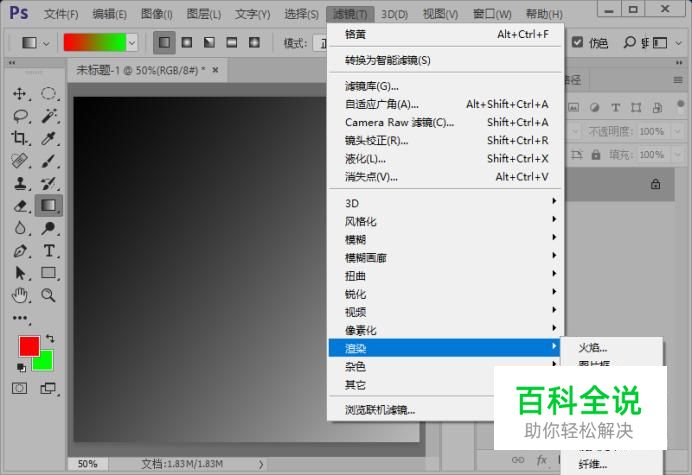Select the Type tool
The image size is (692, 475).
coord(49,251)
